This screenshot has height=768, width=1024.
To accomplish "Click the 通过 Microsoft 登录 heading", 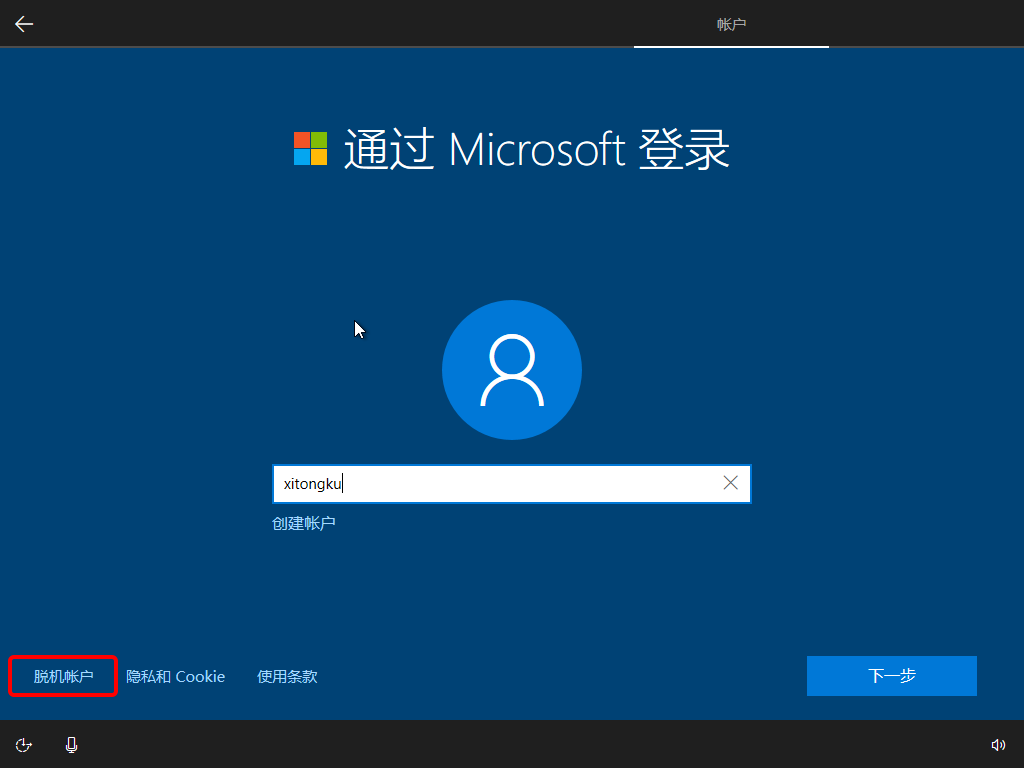I will [536, 150].
